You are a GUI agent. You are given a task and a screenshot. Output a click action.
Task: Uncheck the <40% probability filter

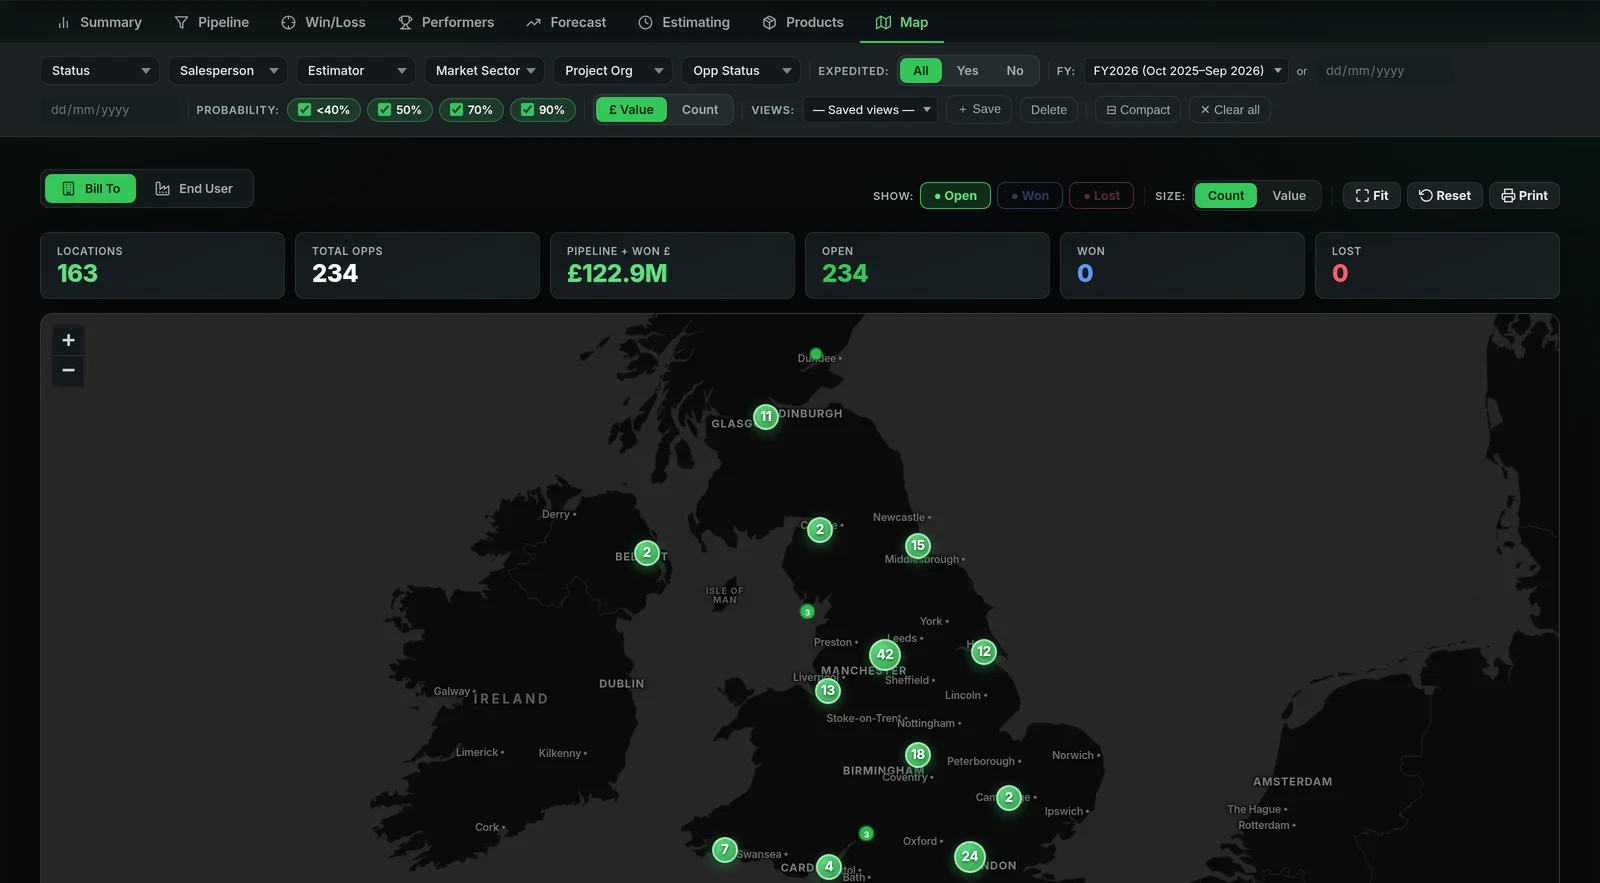324,110
